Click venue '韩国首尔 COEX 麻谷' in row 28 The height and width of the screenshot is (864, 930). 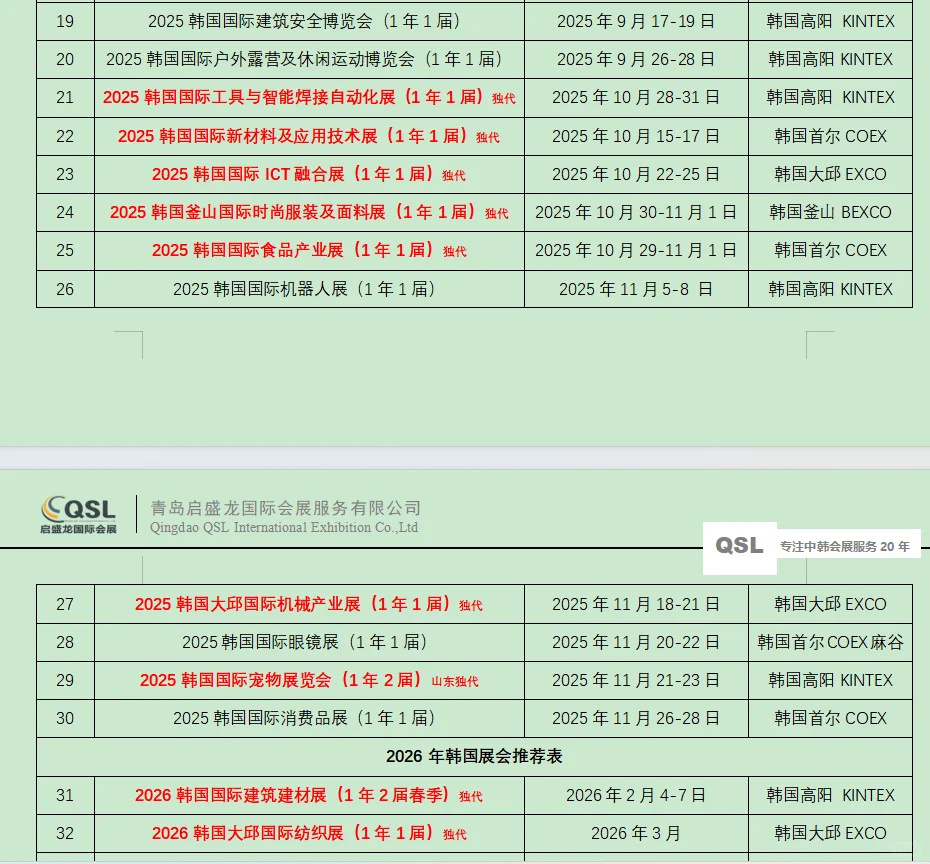pyautogui.click(x=830, y=642)
